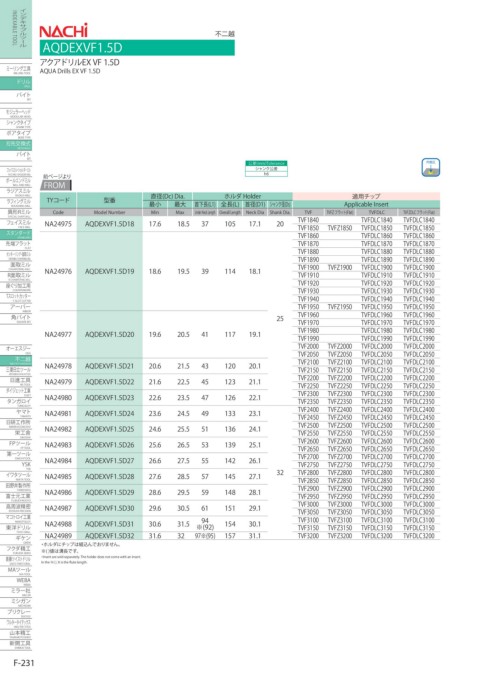Open the ギケン index tab
The image size is (480, 677).
16,539
